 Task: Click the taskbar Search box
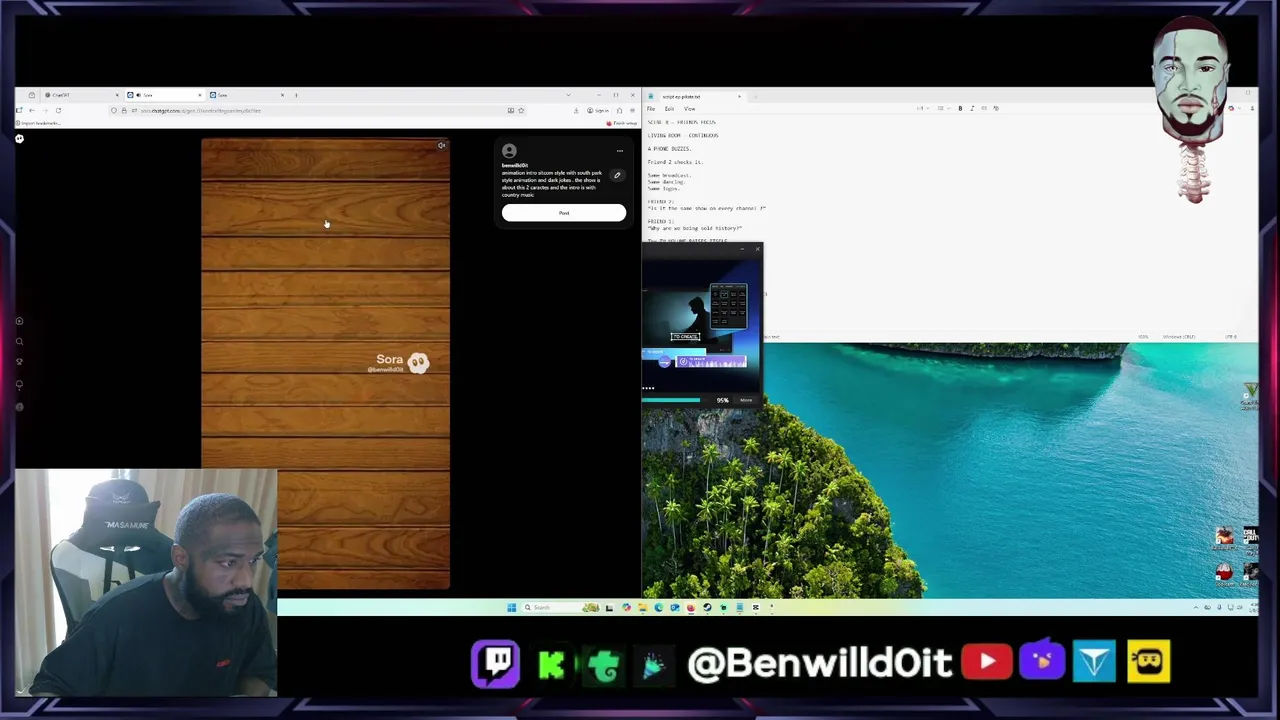click(560, 607)
